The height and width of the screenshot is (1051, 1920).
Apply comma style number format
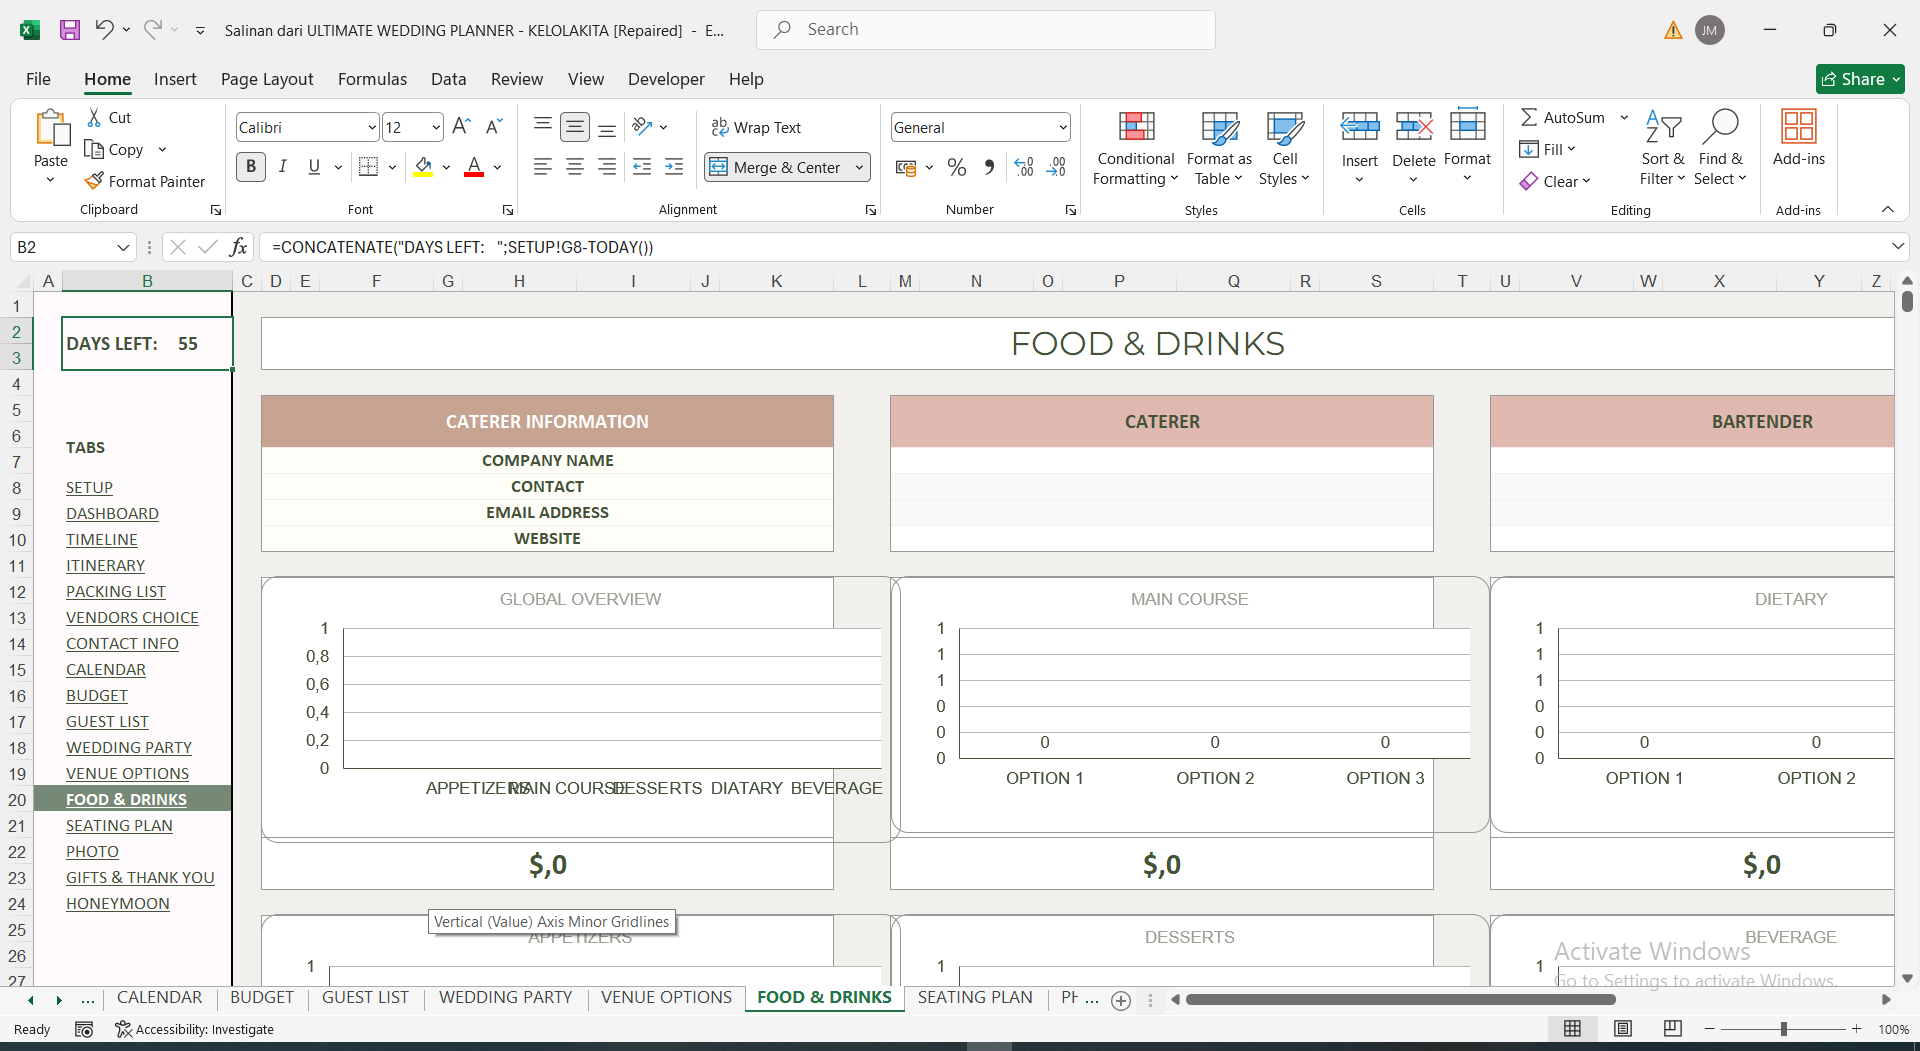(989, 167)
